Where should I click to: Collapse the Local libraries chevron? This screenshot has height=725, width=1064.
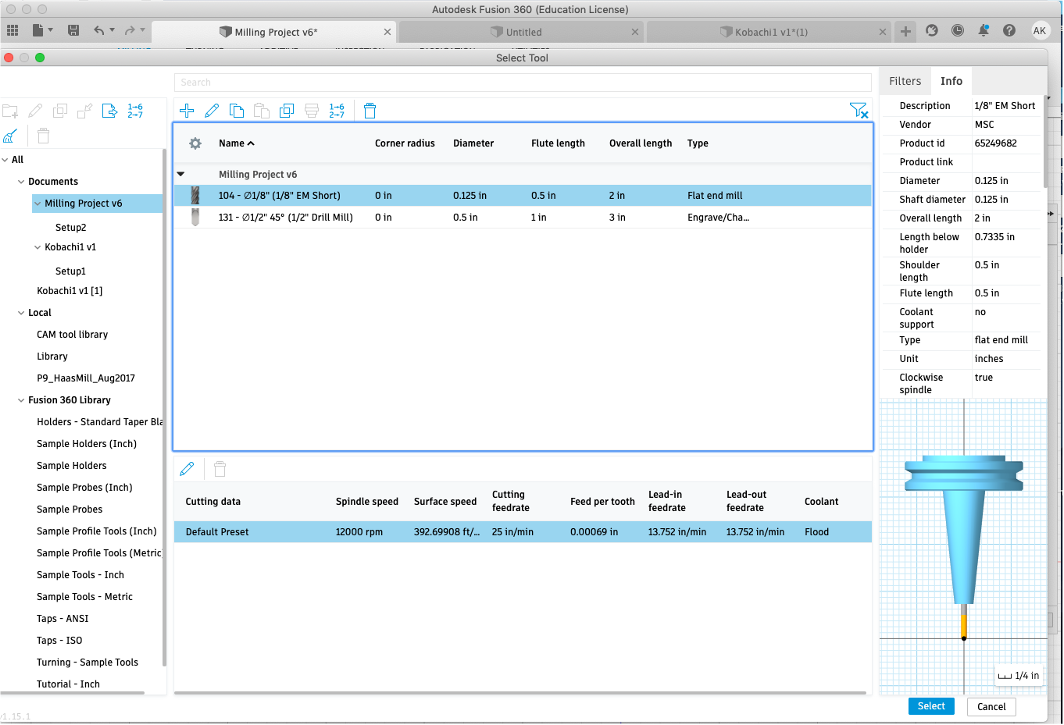tap(21, 313)
